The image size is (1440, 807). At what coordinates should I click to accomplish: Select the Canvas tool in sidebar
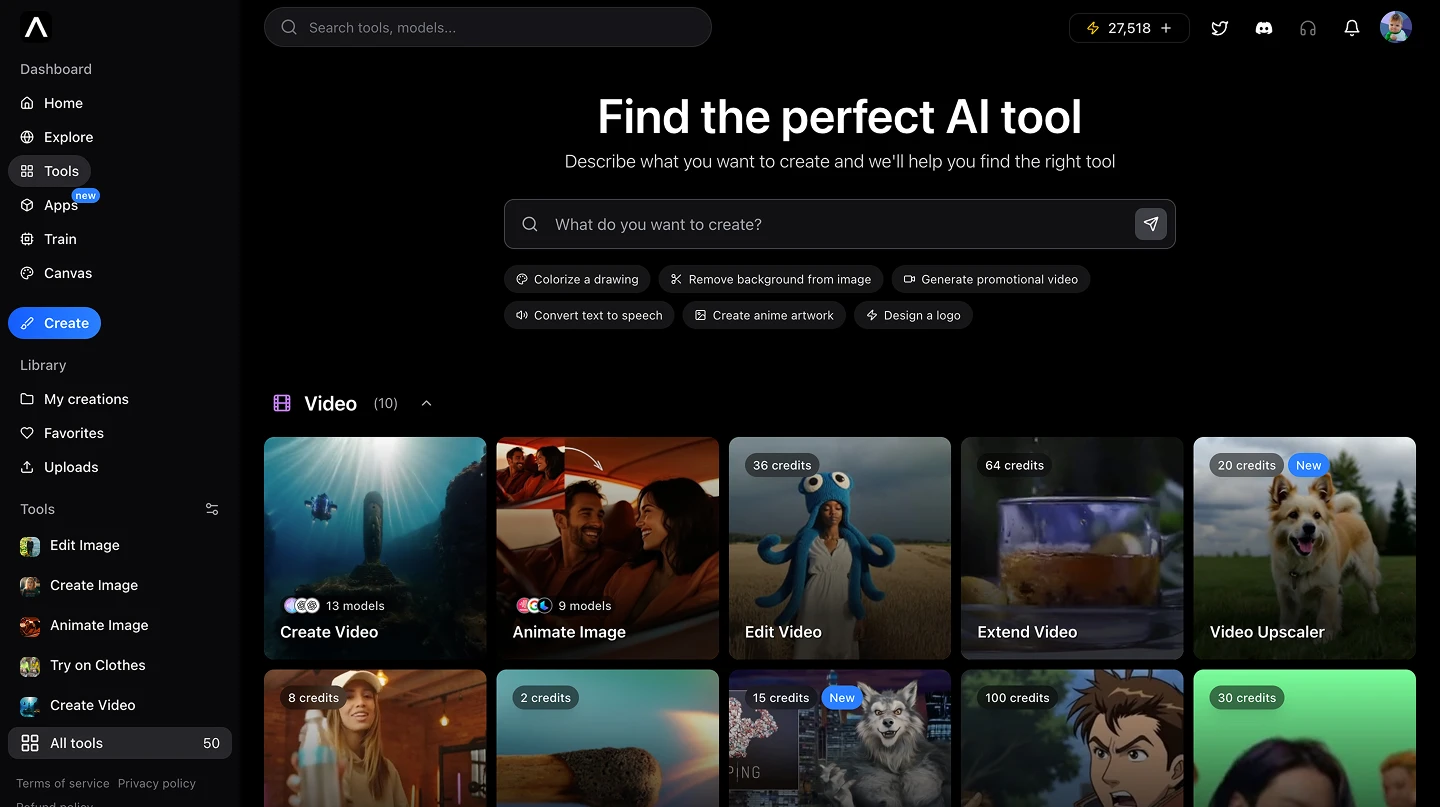[x=67, y=273]
